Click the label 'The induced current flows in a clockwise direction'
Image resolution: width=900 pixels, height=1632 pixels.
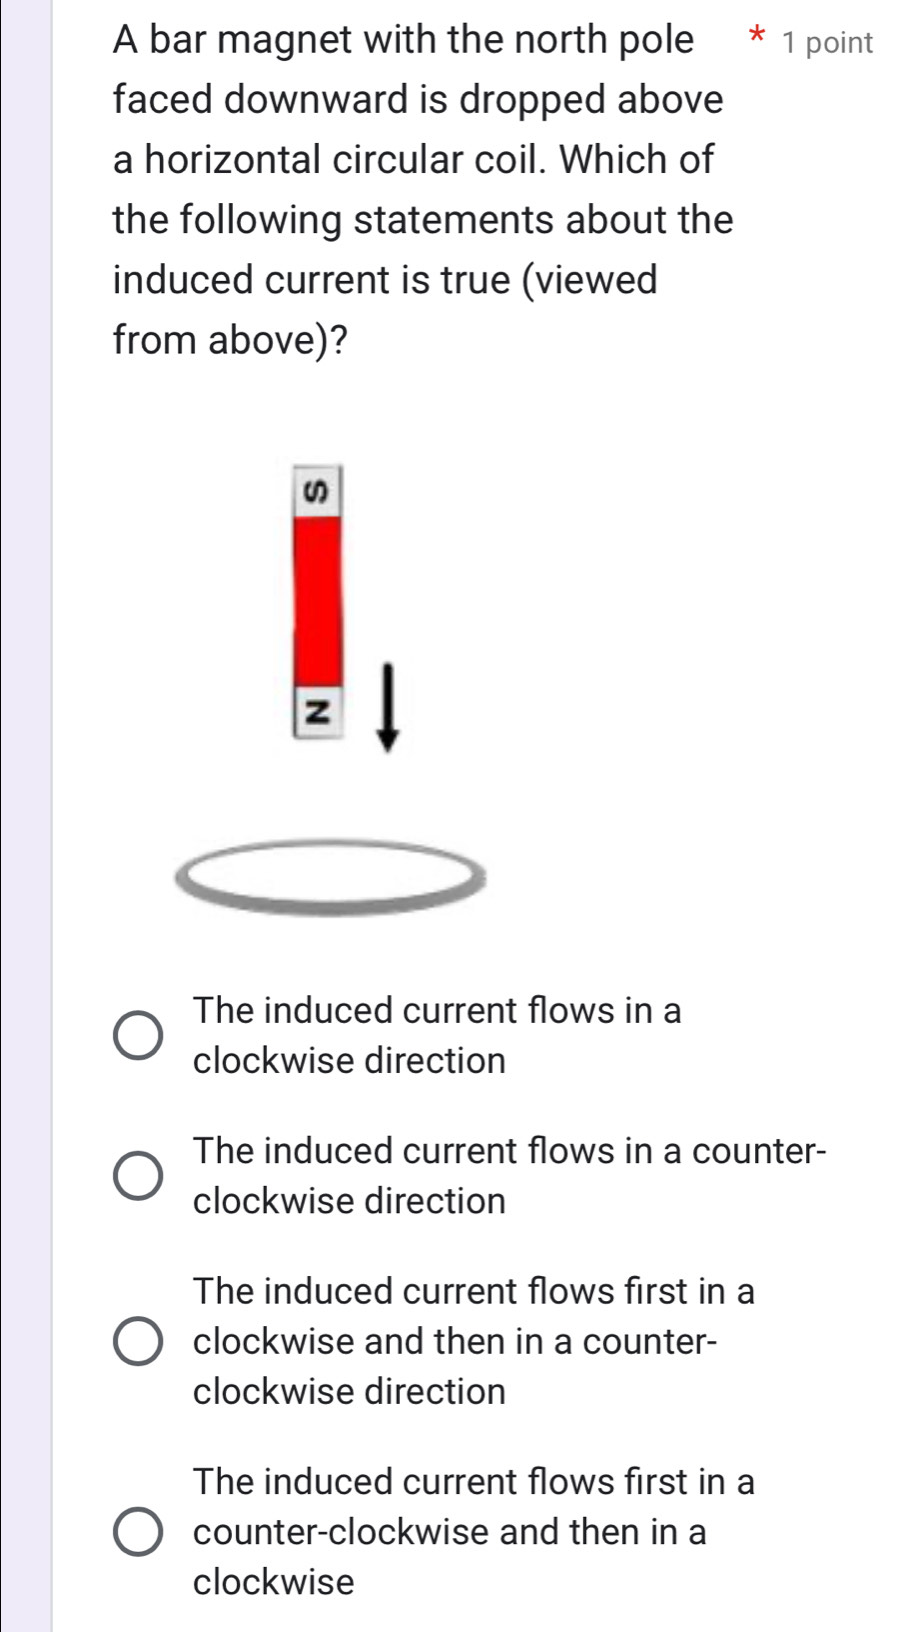point(437,1035)
